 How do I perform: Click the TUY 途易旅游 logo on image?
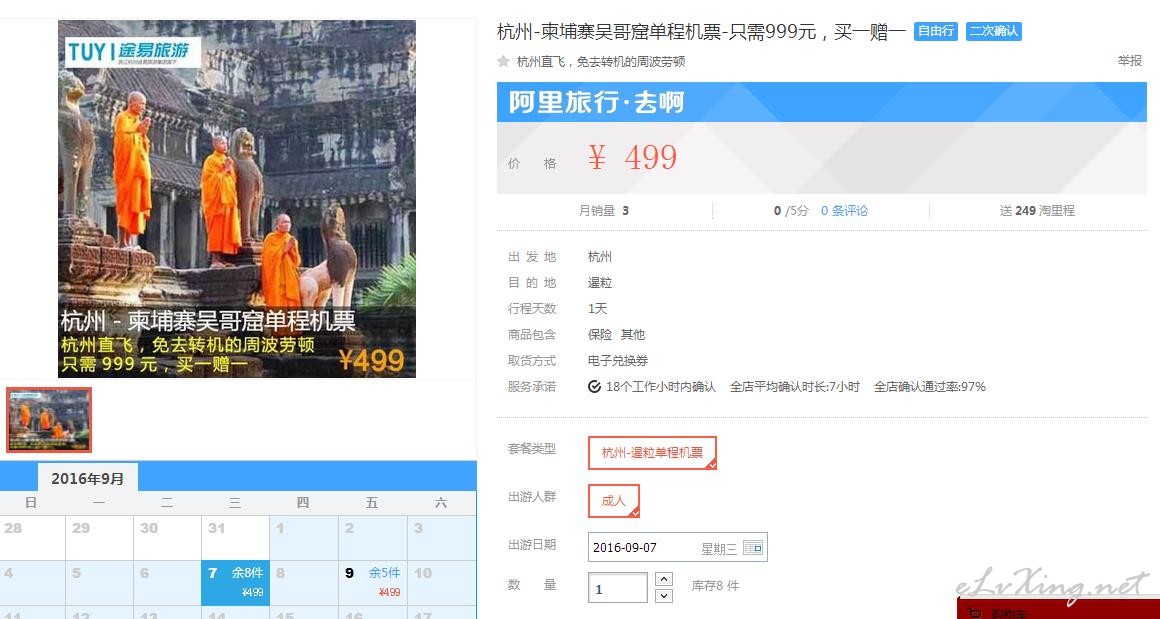[x=132, y=53]
